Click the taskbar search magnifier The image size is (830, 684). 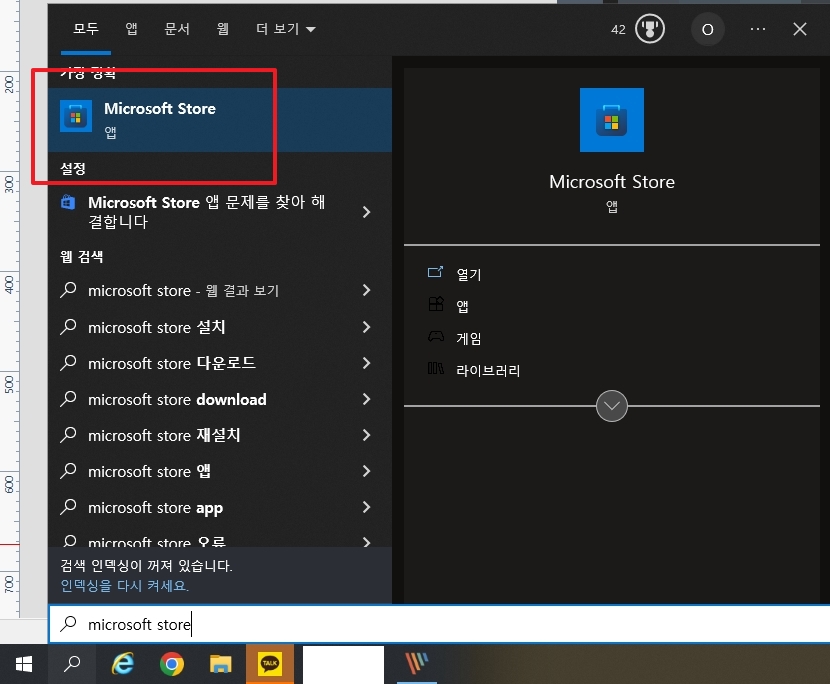(72, 664)
